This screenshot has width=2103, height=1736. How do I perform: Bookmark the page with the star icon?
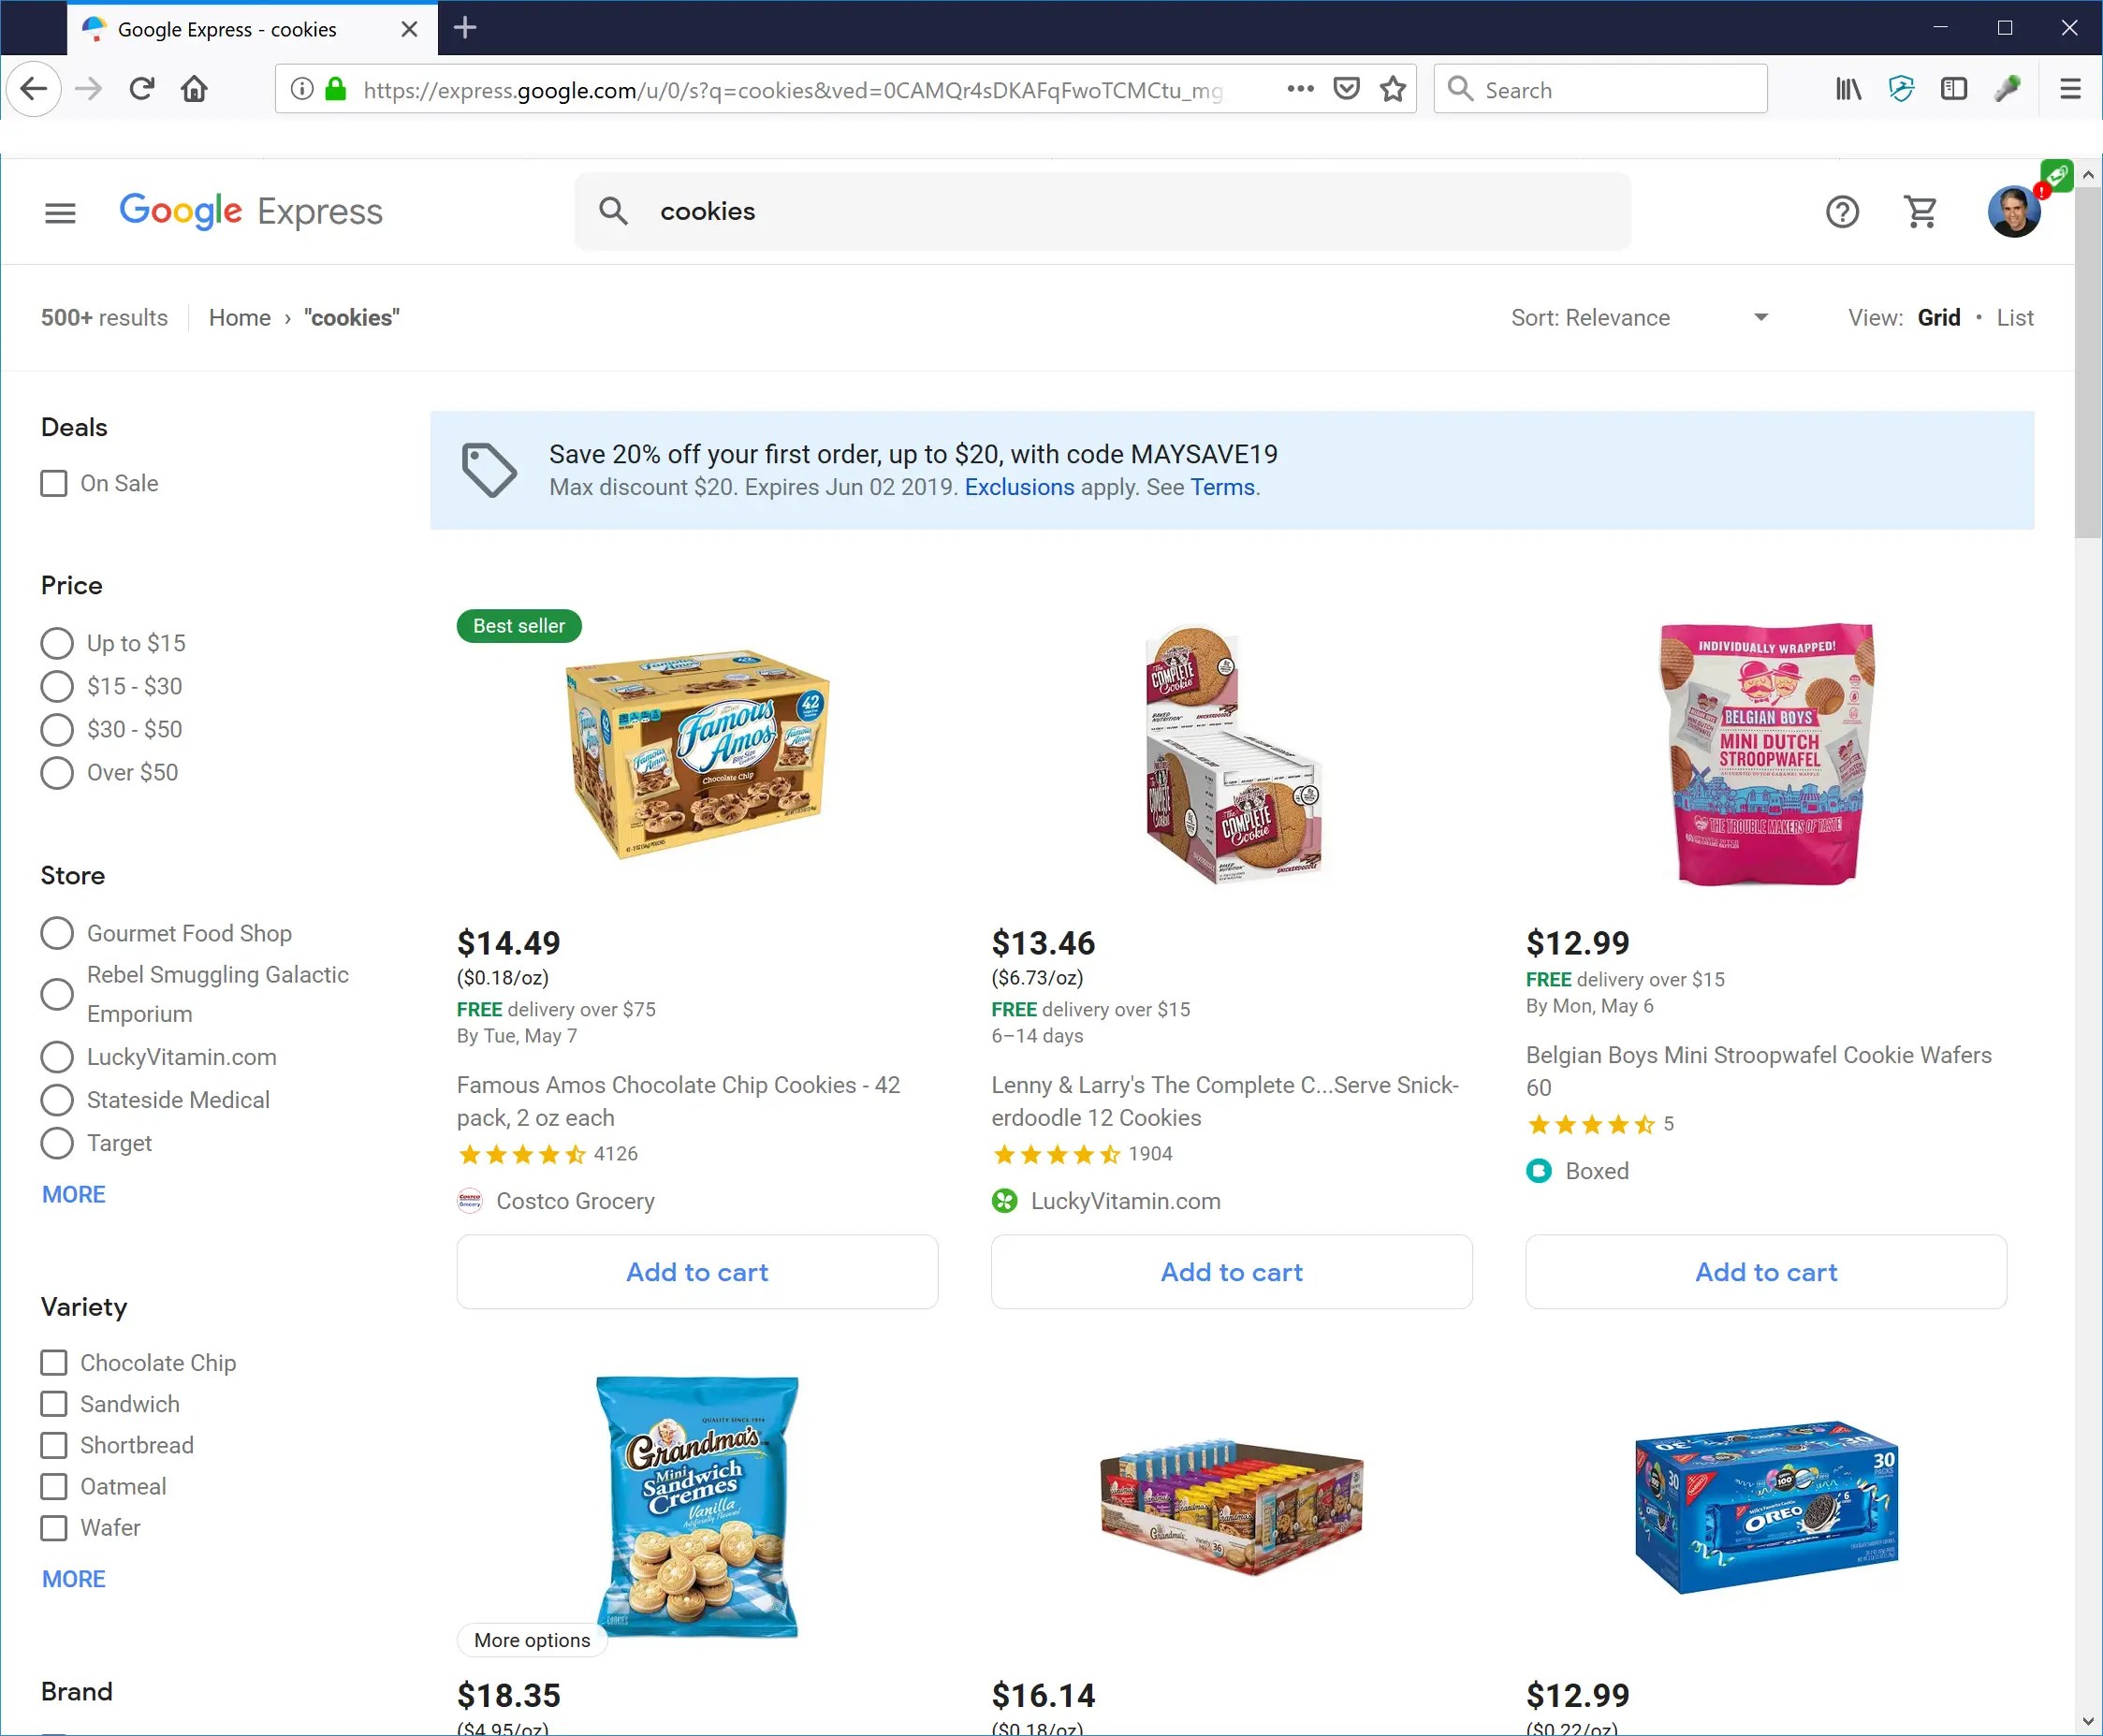(1392, 89)
